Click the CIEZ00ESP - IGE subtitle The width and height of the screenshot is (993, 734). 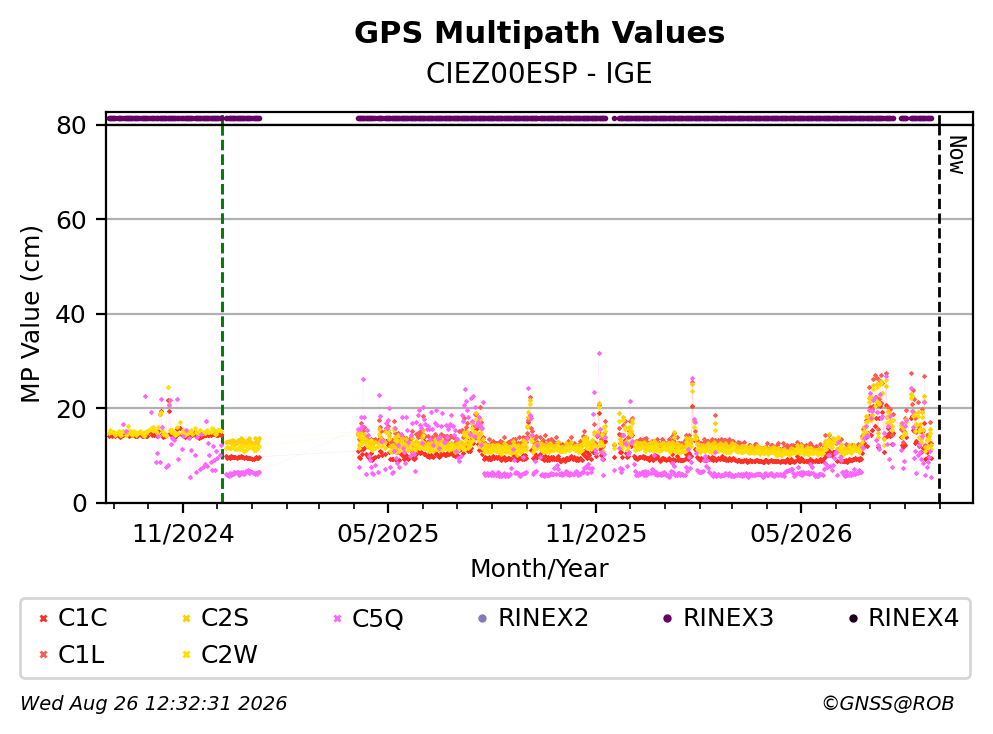tap(539, 73)
